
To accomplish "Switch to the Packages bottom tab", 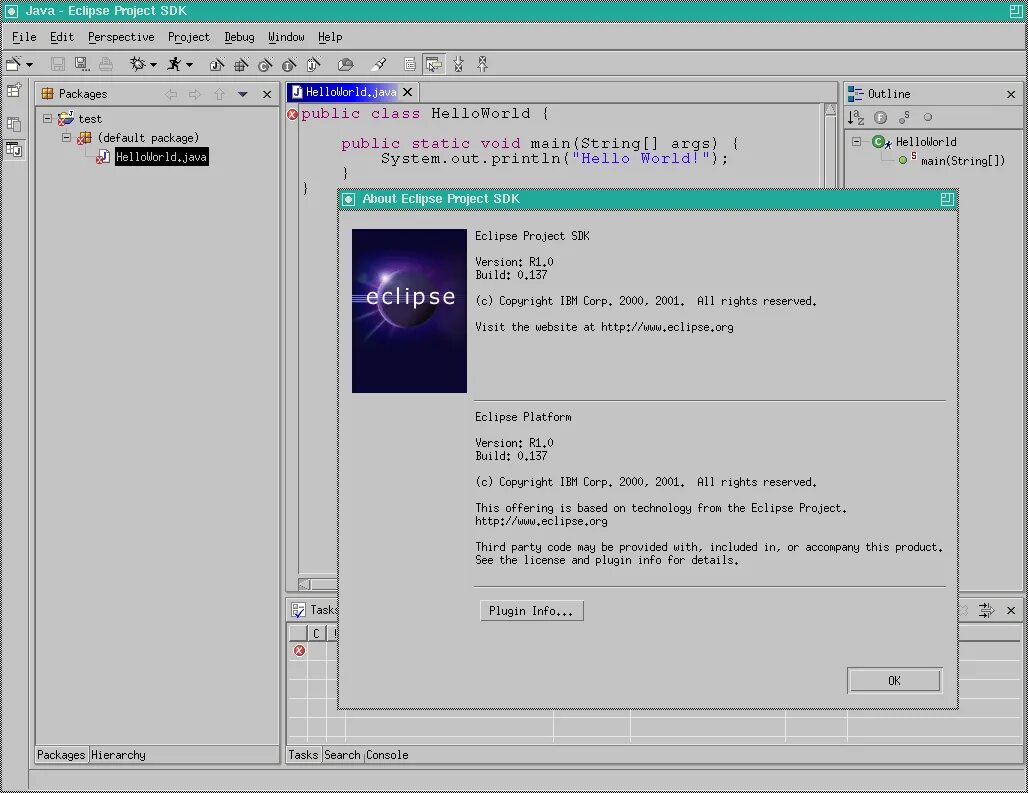I will [61, 754].
